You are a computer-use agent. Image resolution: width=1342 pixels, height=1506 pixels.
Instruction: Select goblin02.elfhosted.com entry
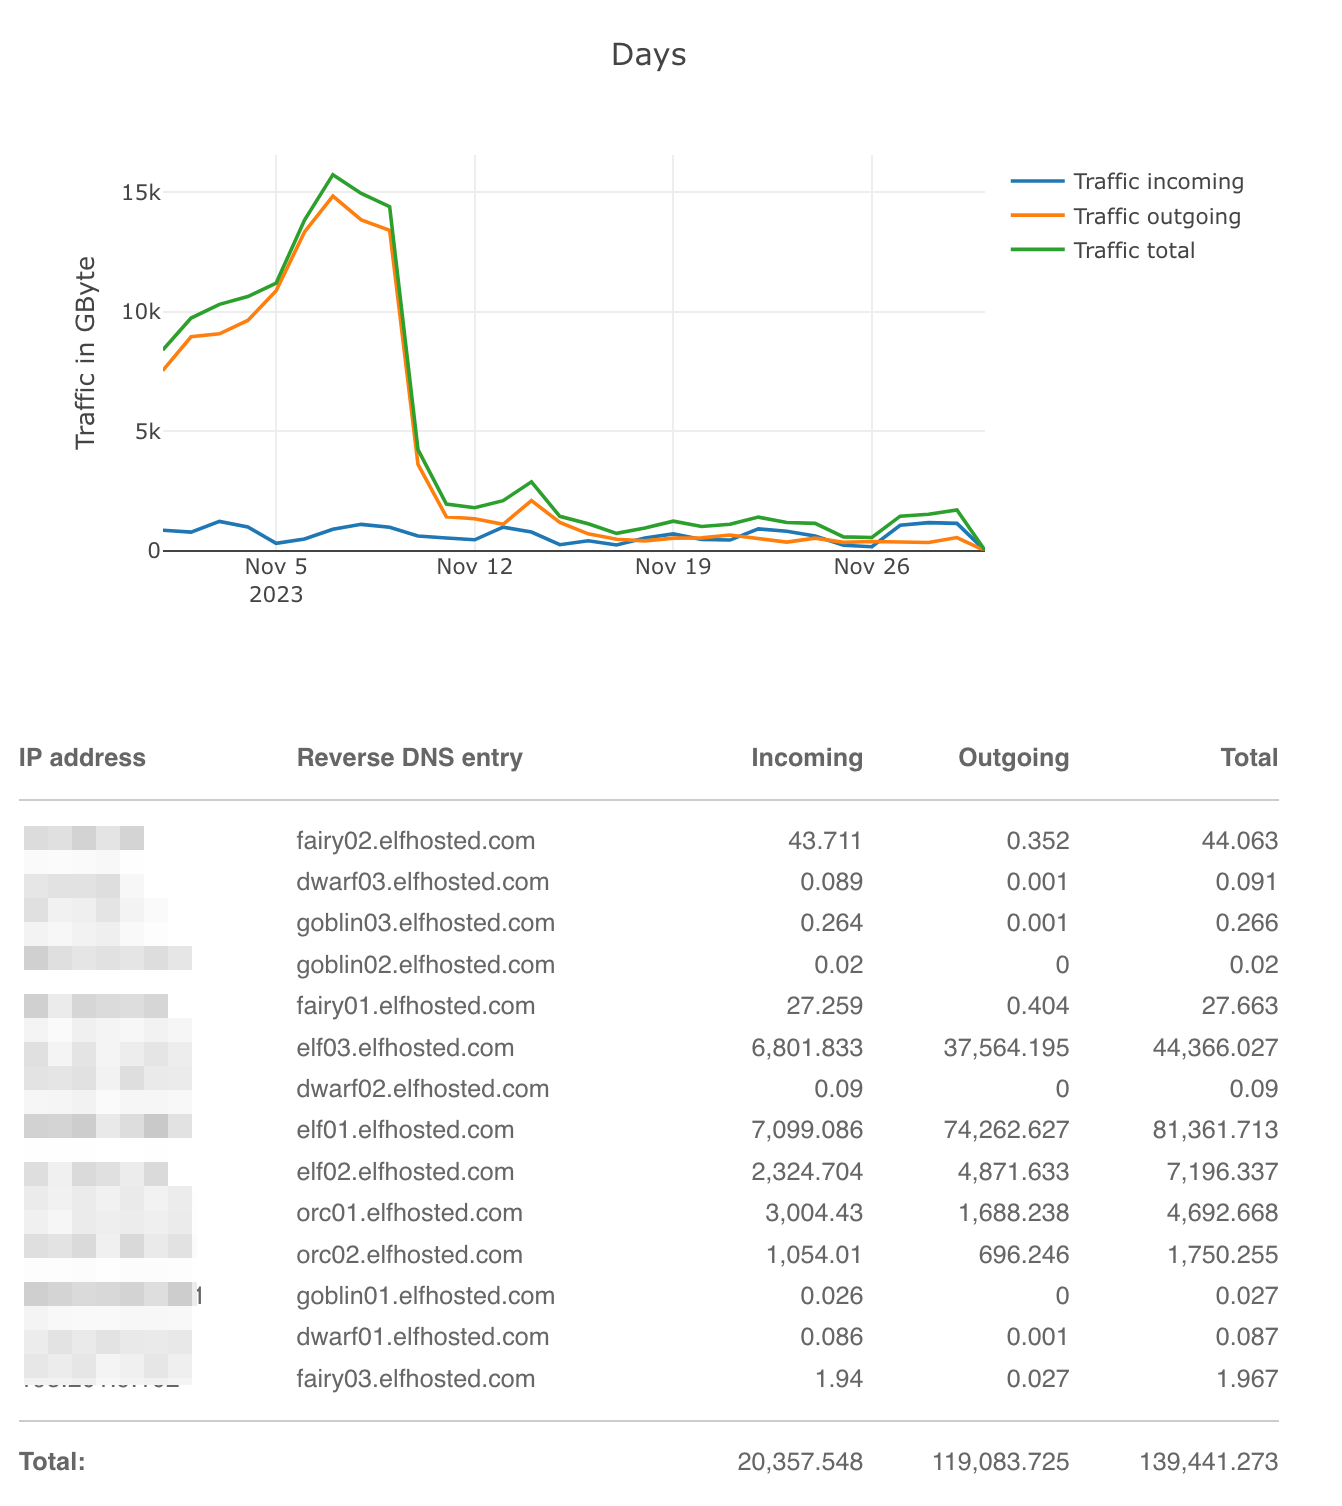pyautogui.click(x=426, y=965)
